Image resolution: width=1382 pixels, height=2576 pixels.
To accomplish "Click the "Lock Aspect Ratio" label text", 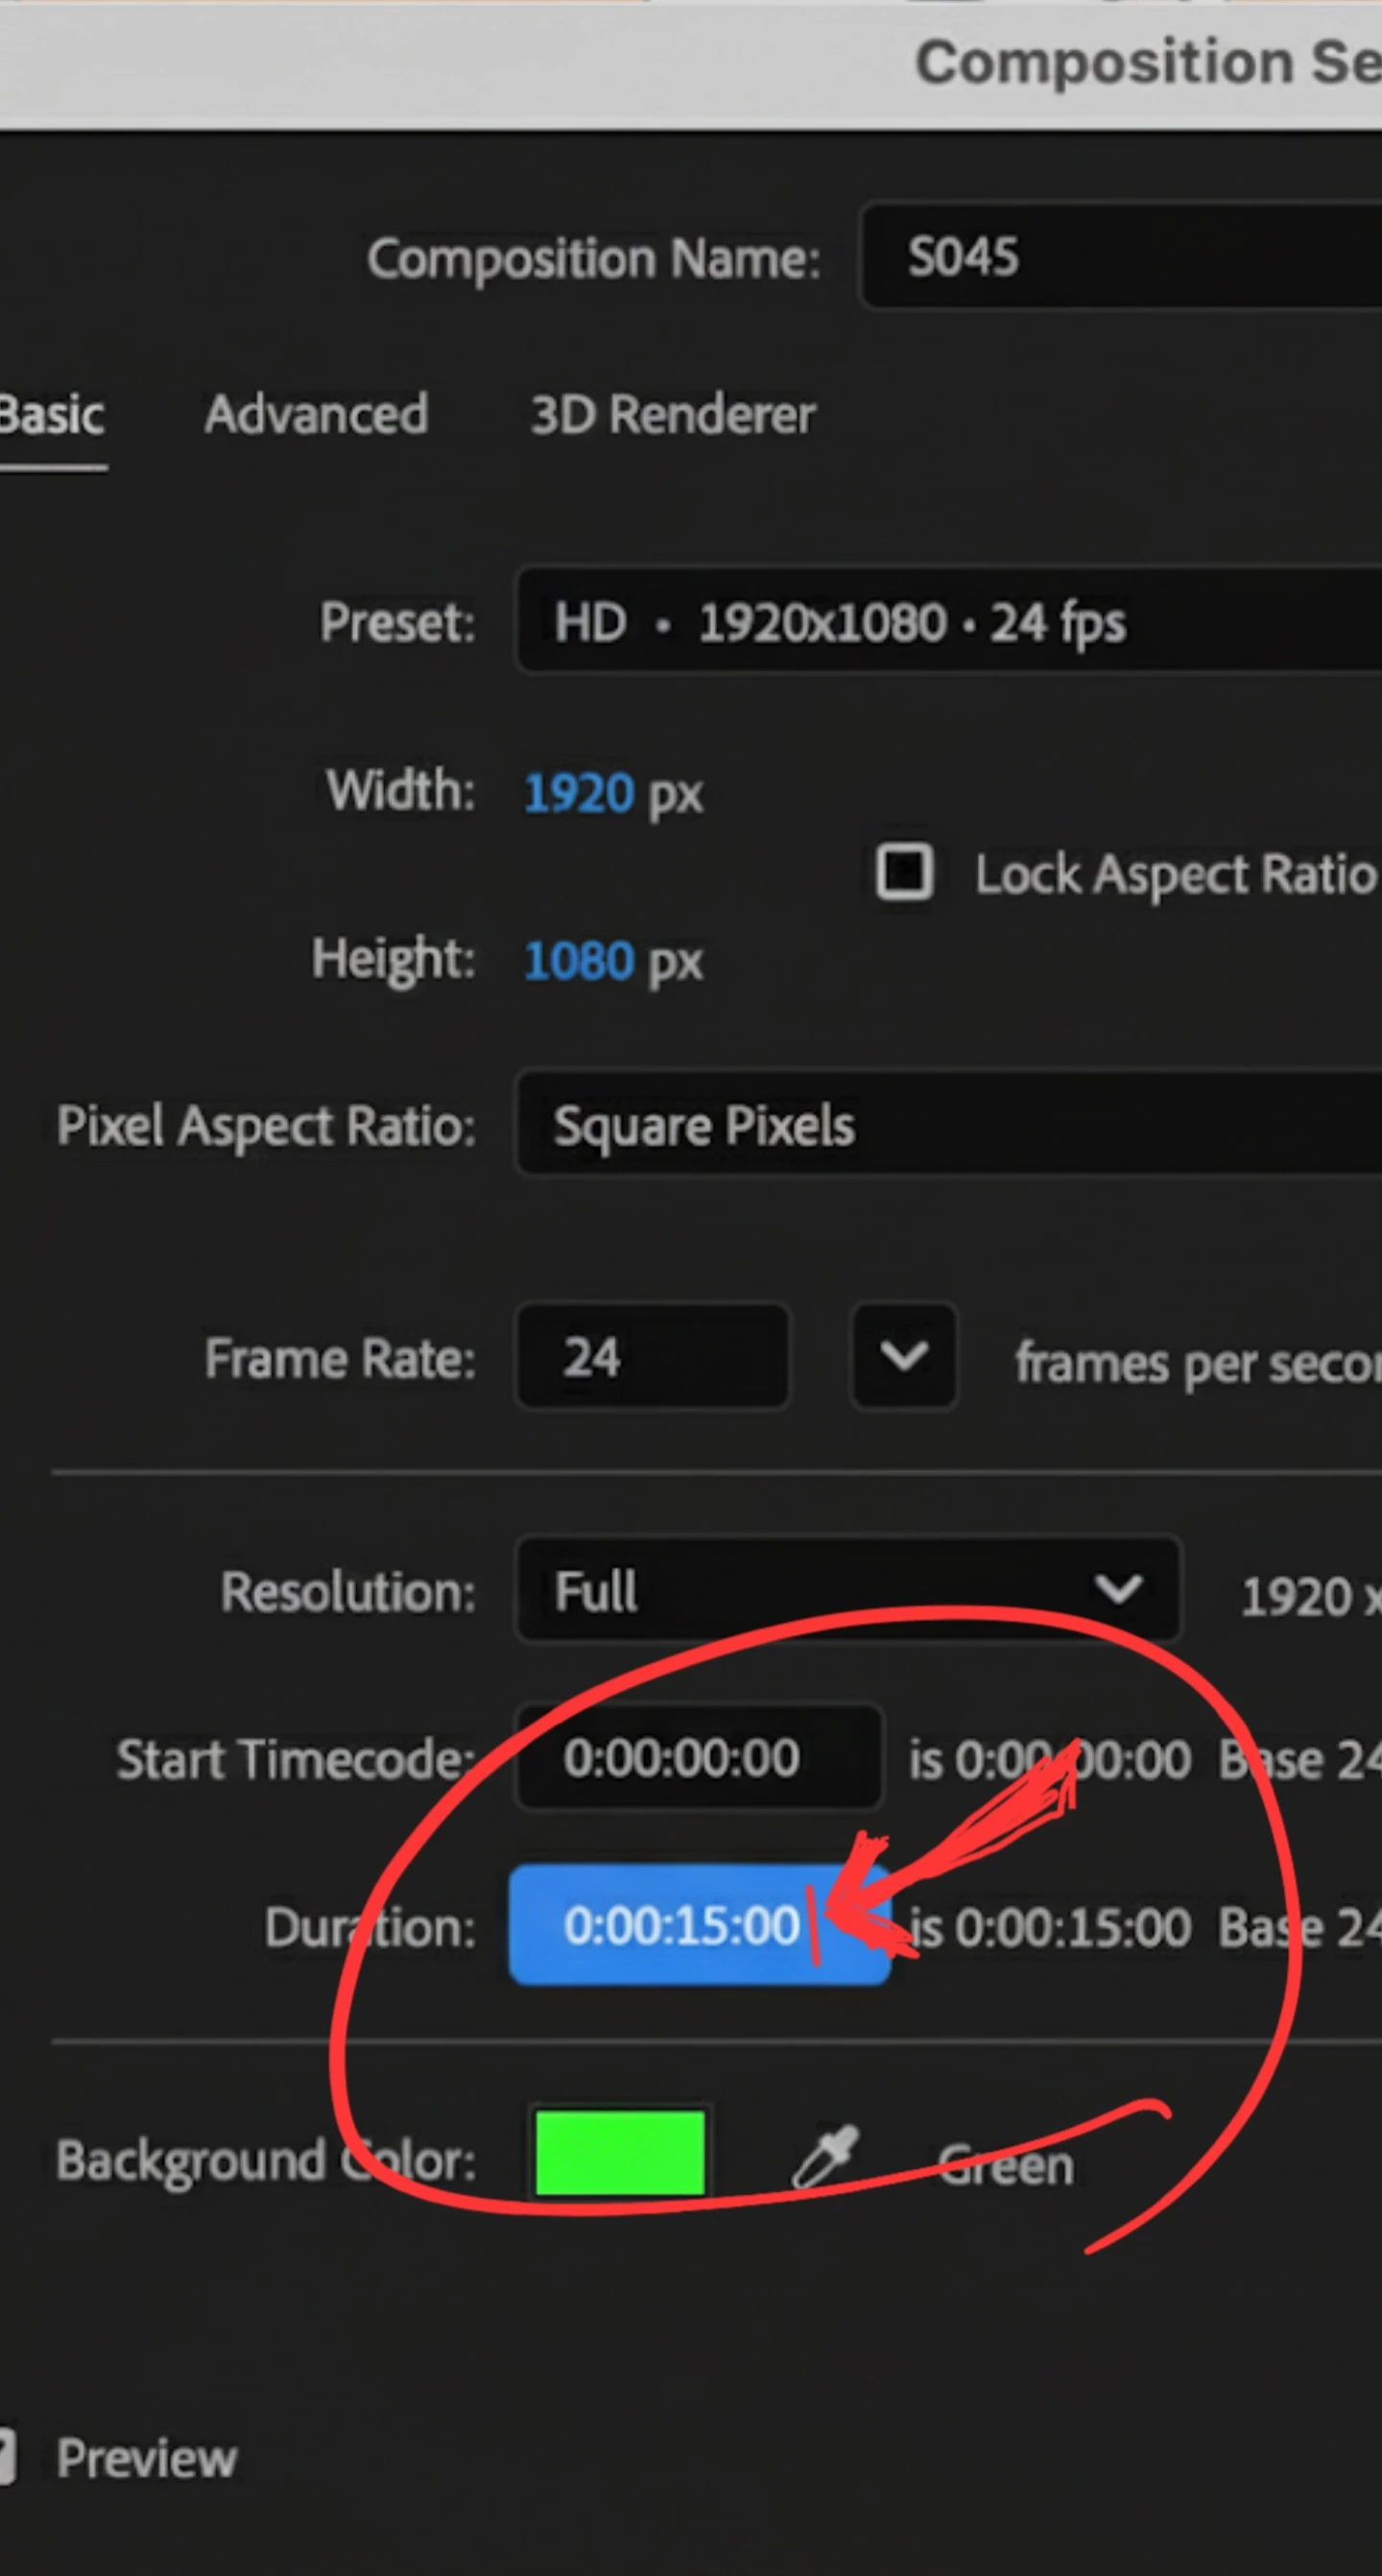I will tap(1176, 875).
